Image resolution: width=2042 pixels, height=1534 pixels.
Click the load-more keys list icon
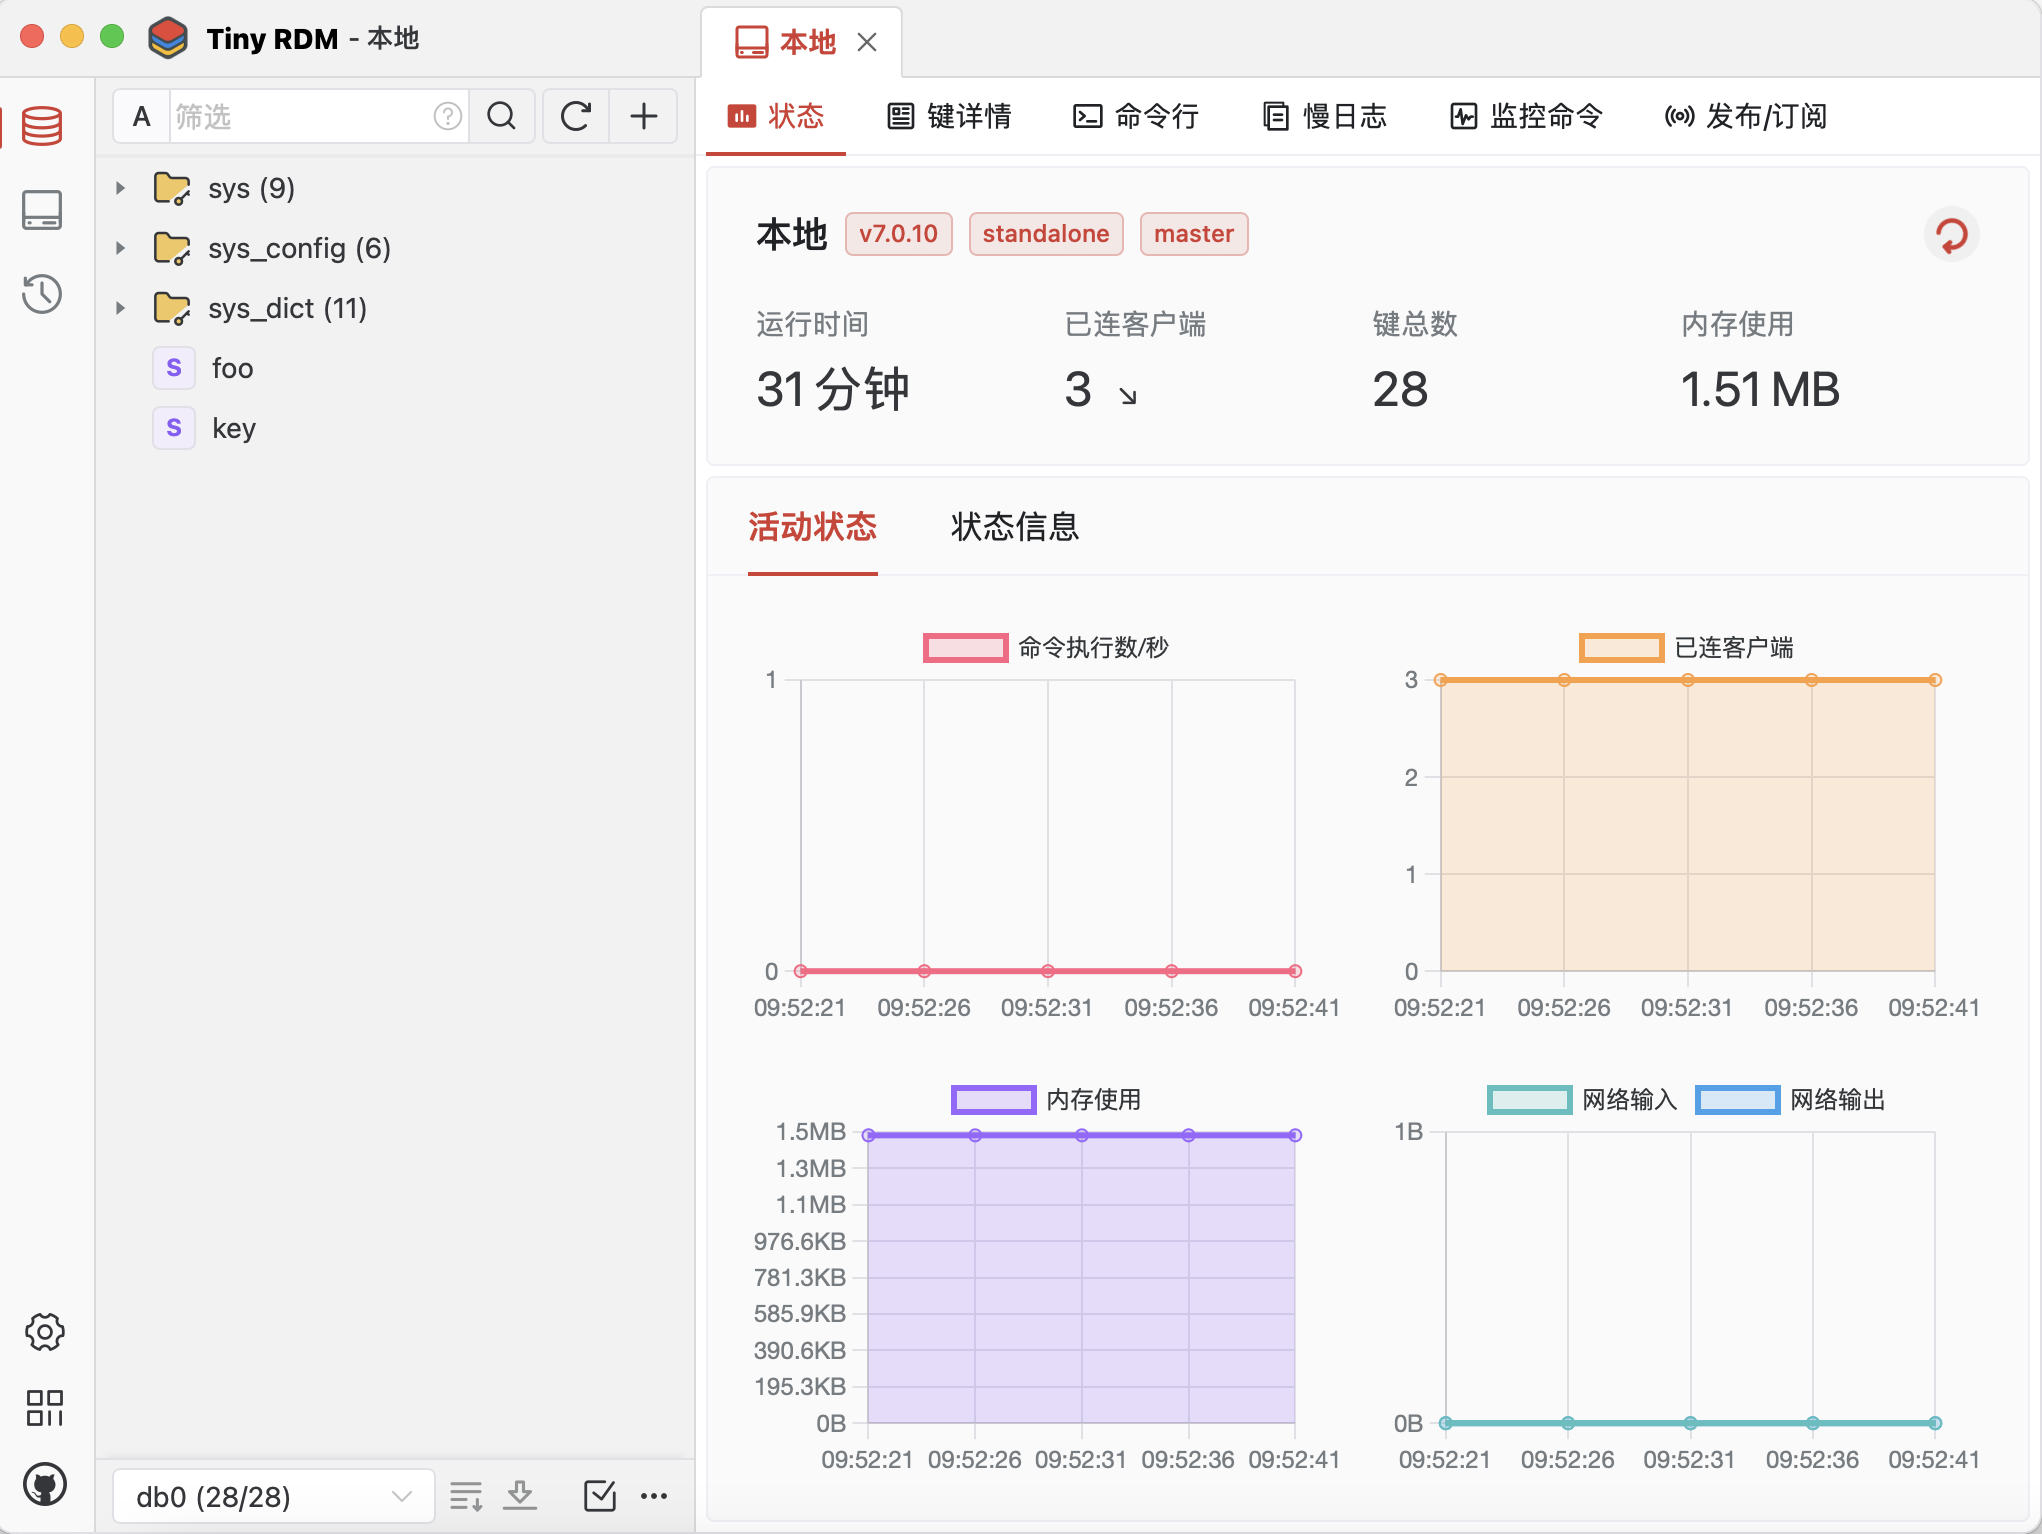coord(466,1496)
